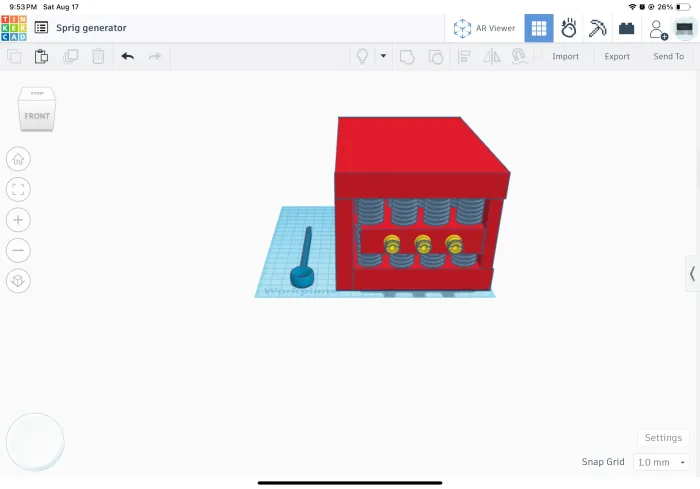Expand the collapsed shapes side panel
Viewport: 700px width, 489px height.
pos(692,273)
